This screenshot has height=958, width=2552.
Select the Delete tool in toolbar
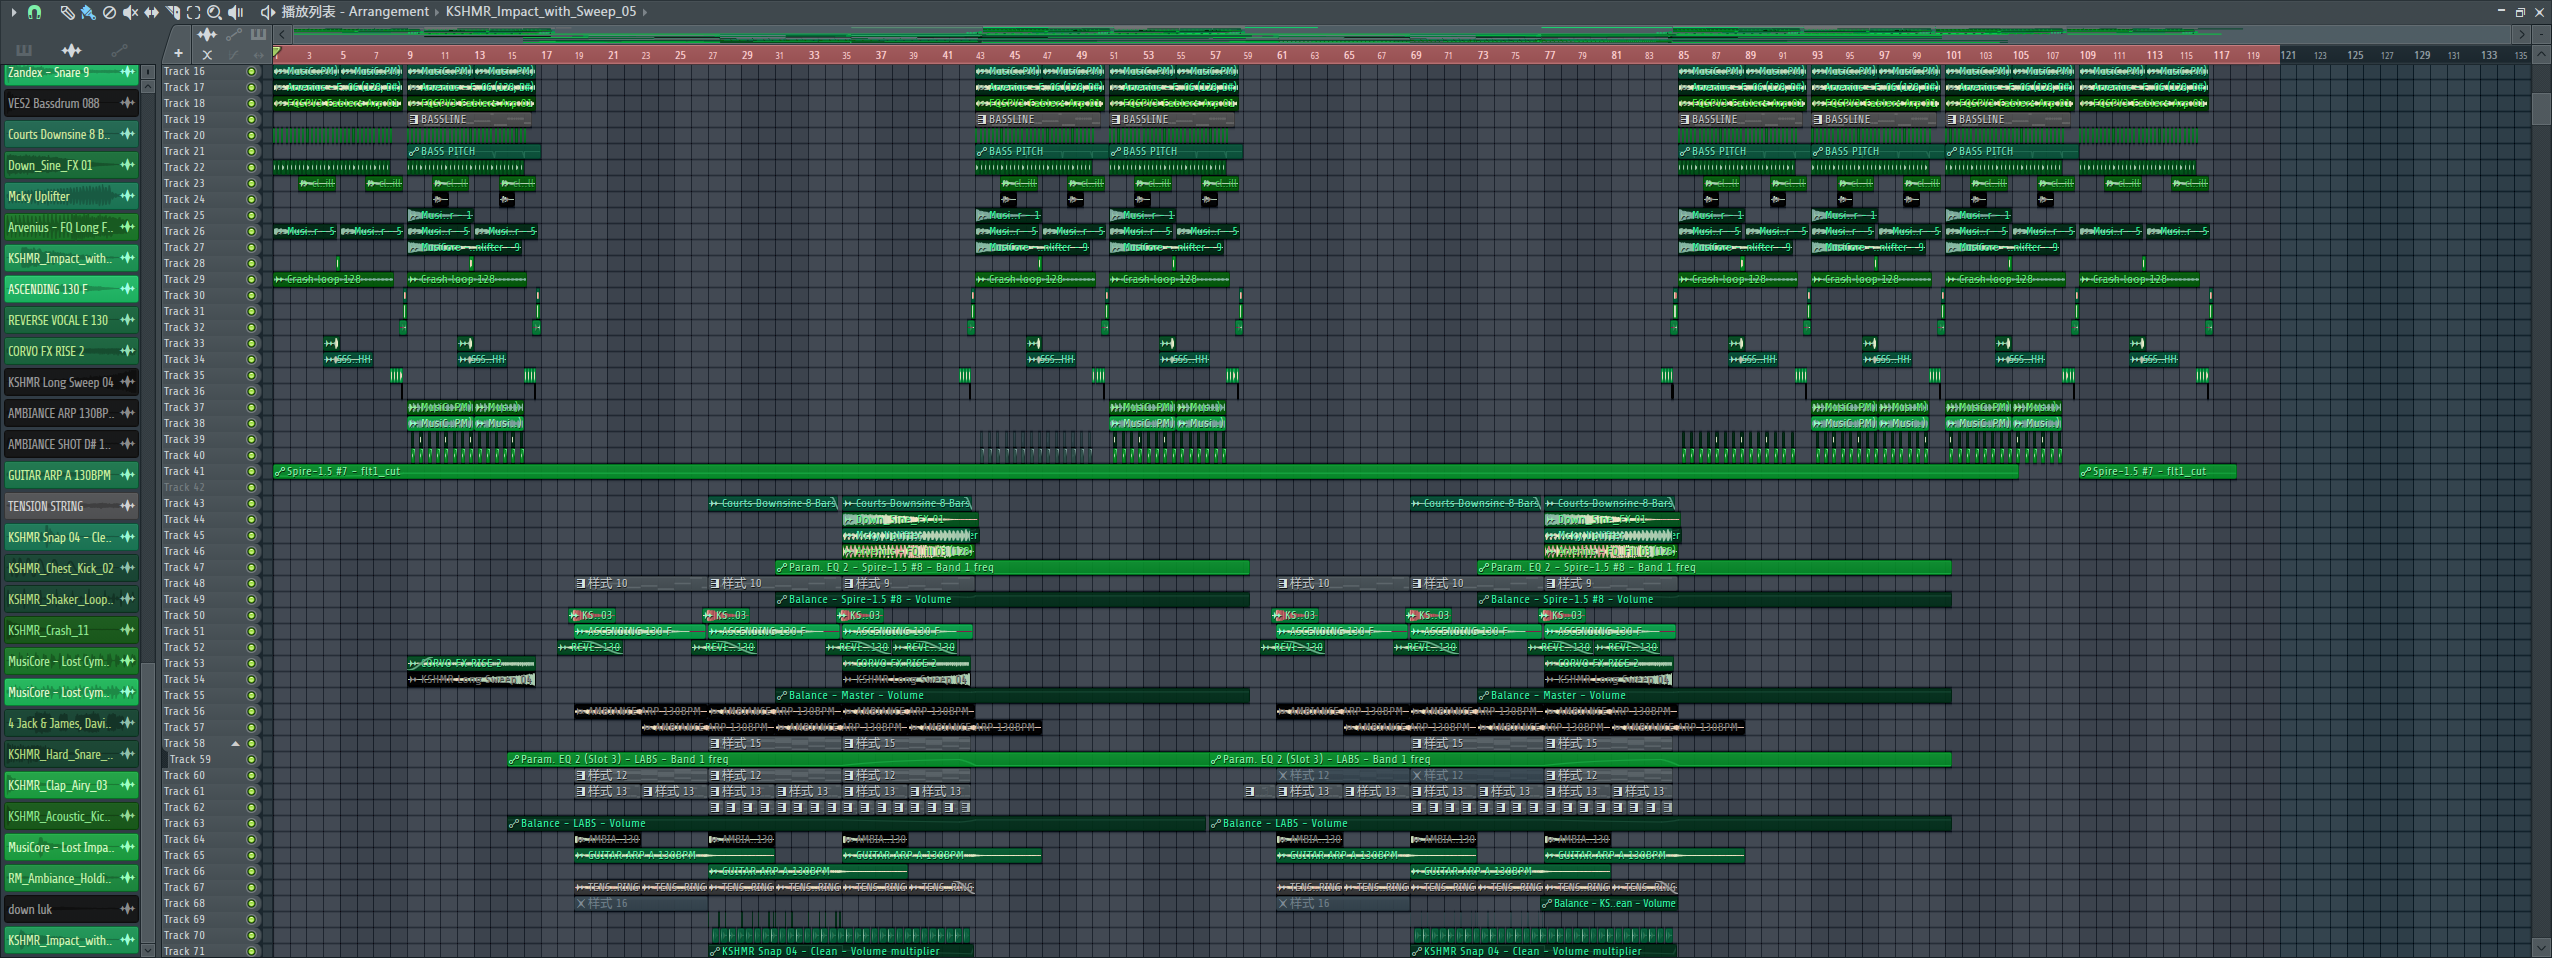pos(109,12)
